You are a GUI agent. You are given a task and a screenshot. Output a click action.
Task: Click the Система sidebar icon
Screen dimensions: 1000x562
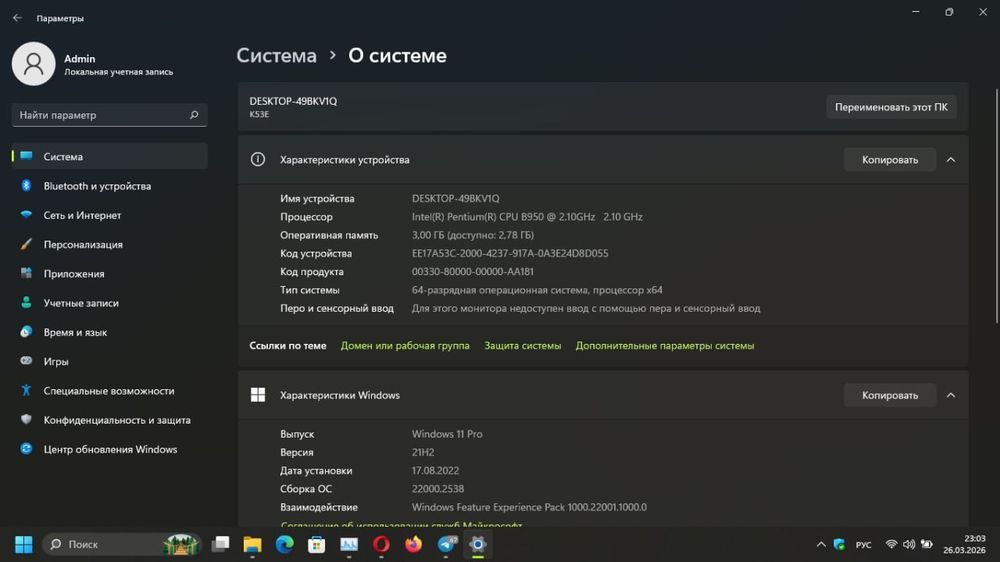coord(26,156)
